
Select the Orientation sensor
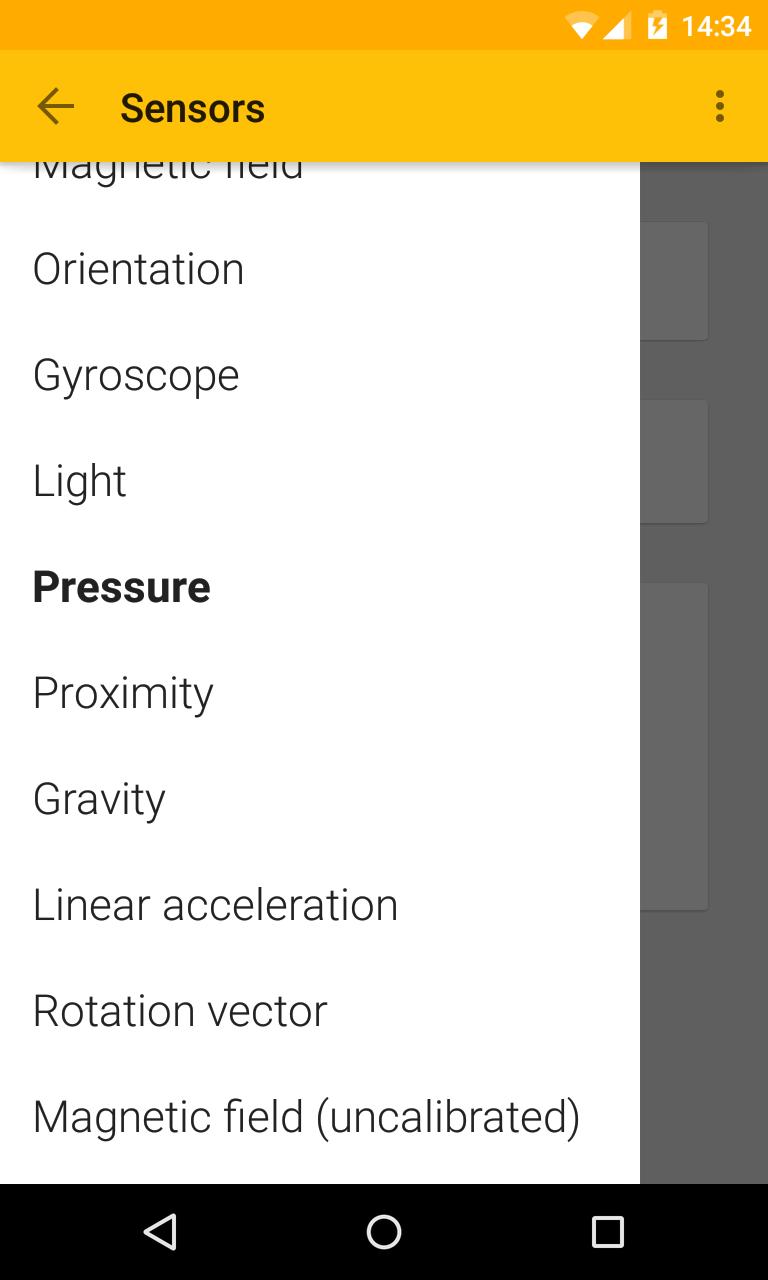(138, 268)
